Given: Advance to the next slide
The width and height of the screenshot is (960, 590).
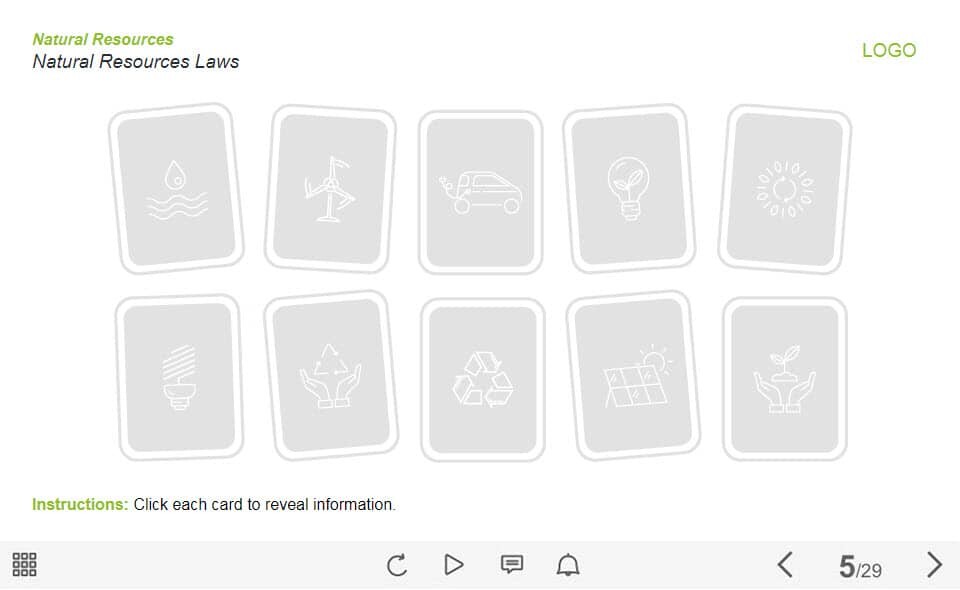Looking at the screenshot, I should click(x=934, y=564).
